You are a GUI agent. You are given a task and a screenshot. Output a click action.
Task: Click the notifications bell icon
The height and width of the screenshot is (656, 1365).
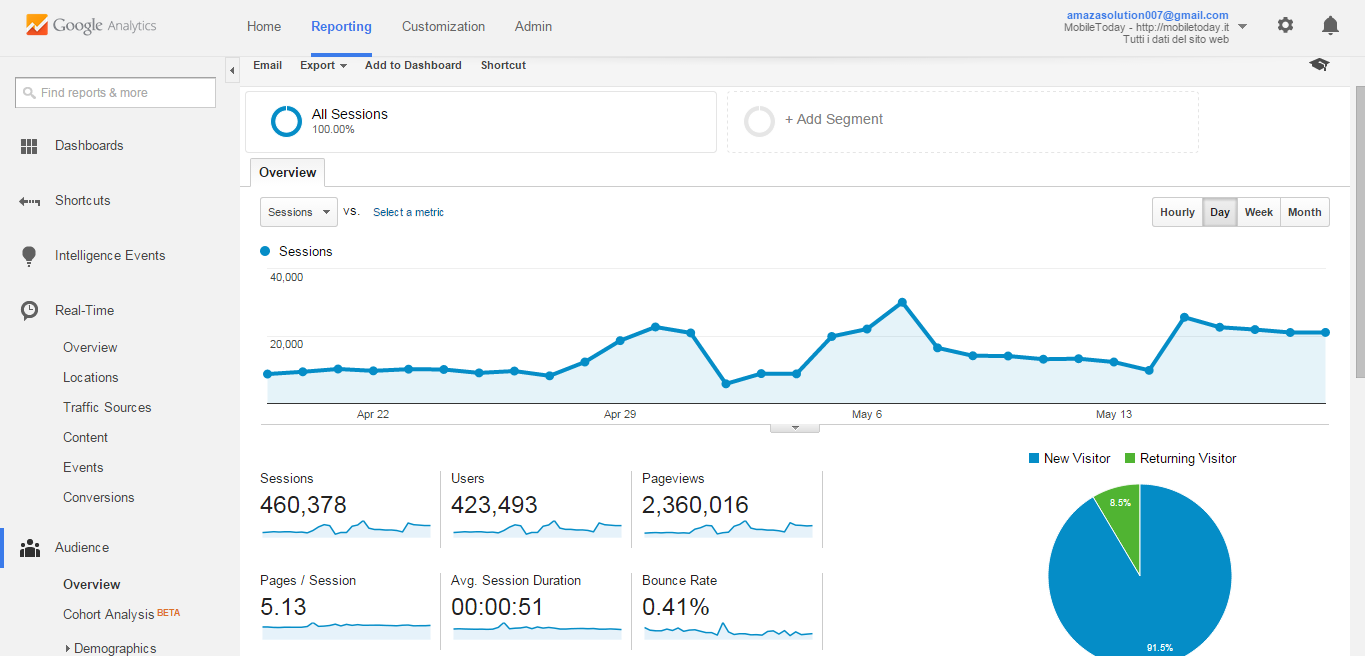(x=1330, y=24)
